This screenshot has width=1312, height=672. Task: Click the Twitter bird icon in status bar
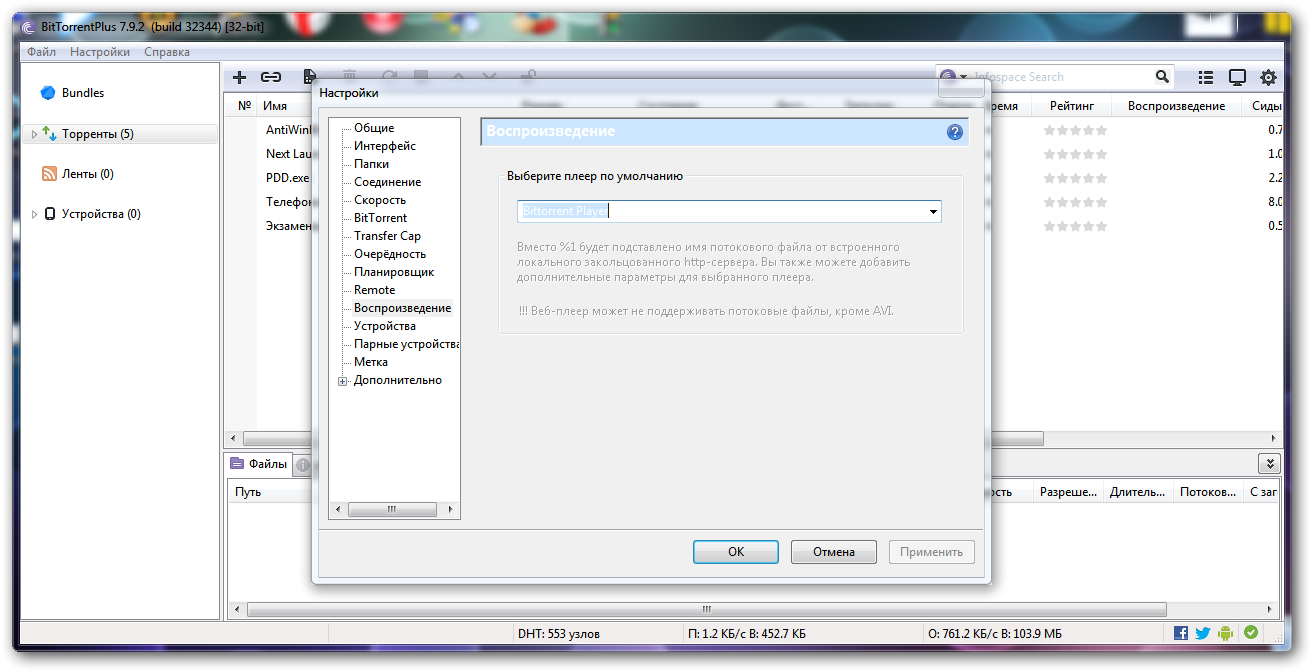pos(1203,633)
